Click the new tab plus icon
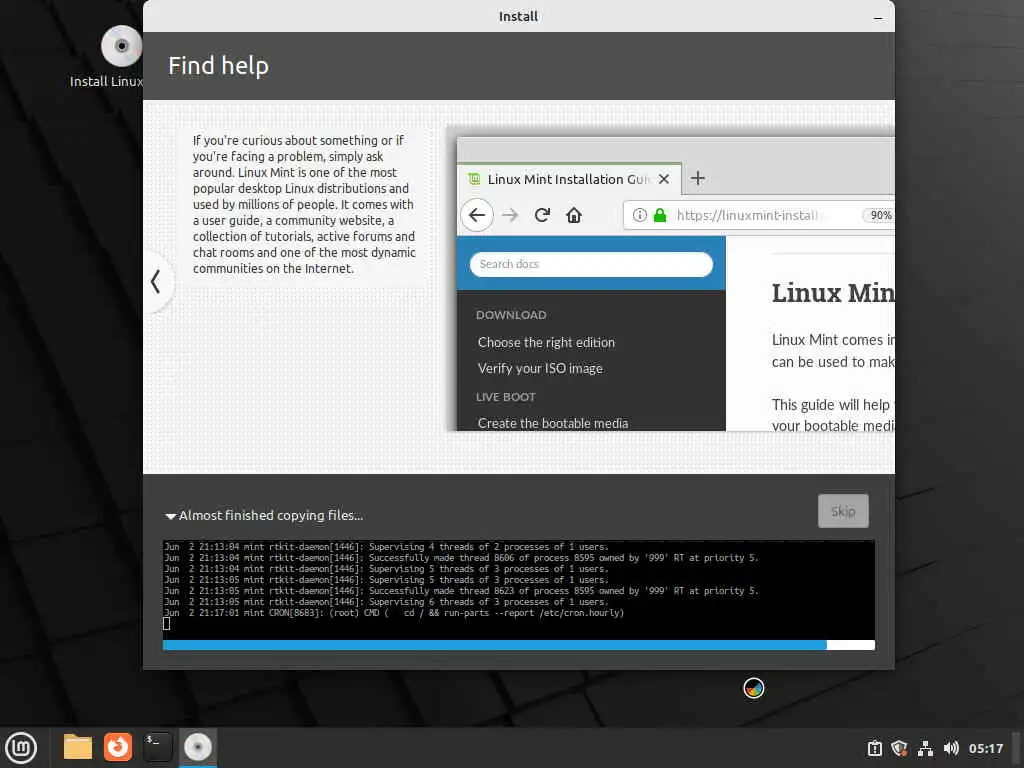This screenshot has height=768, width=1024. pos(697,178)
